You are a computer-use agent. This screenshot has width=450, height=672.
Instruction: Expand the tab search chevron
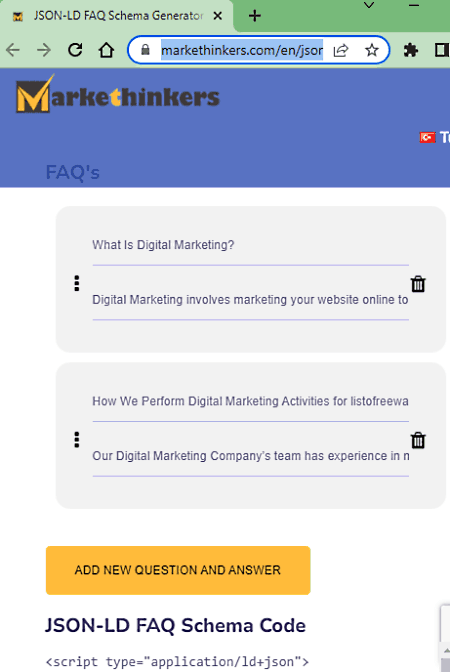(369, 6)
